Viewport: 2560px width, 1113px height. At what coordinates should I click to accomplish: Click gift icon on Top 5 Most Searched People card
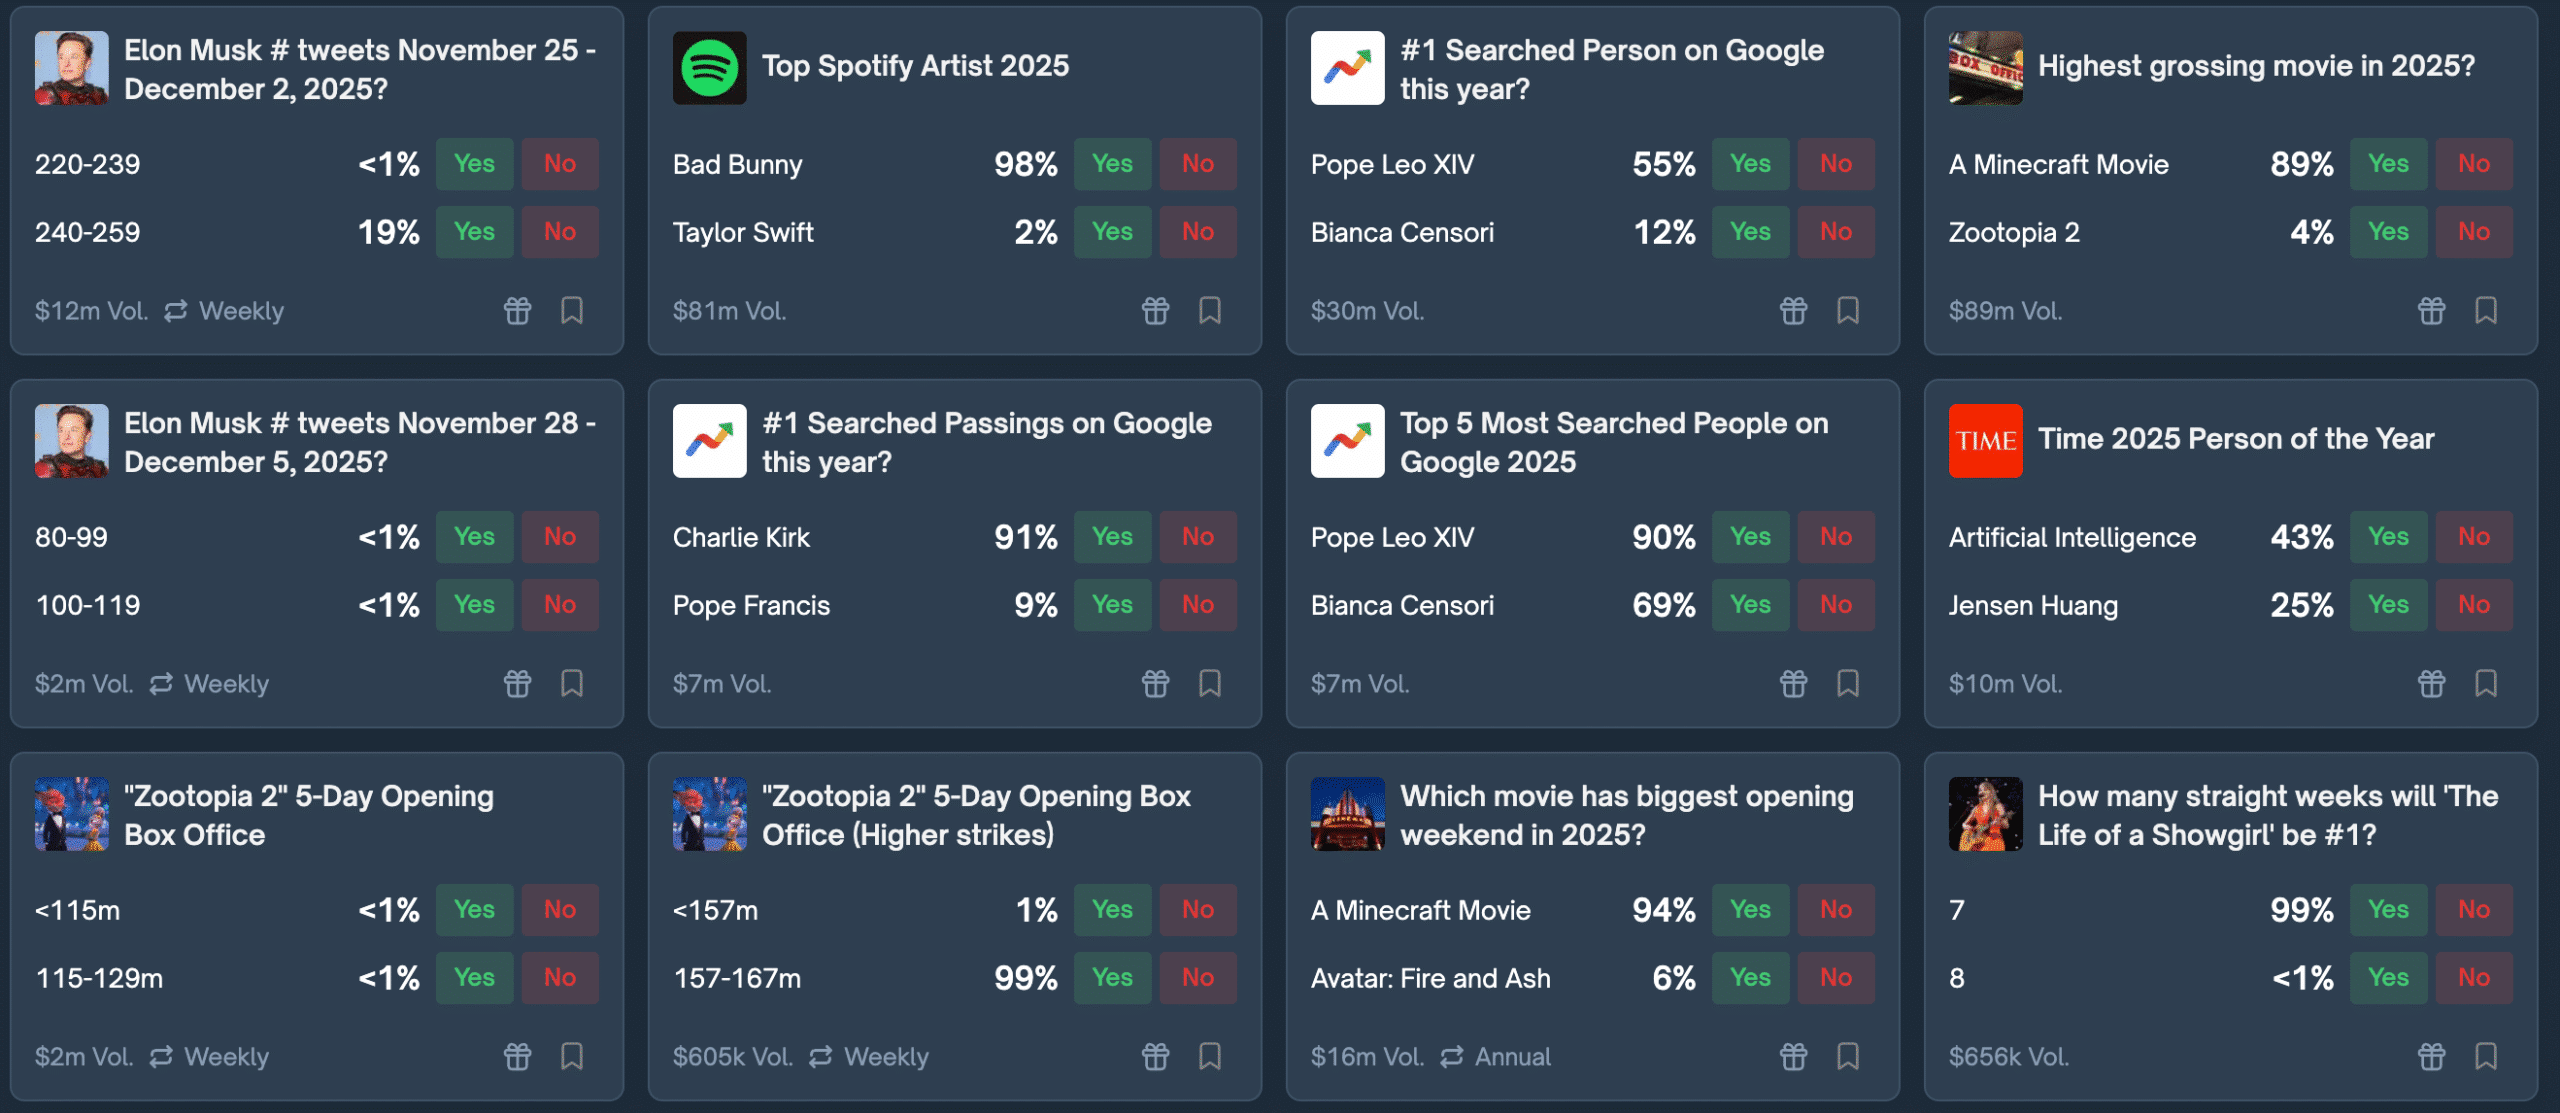coord(1793,684)
